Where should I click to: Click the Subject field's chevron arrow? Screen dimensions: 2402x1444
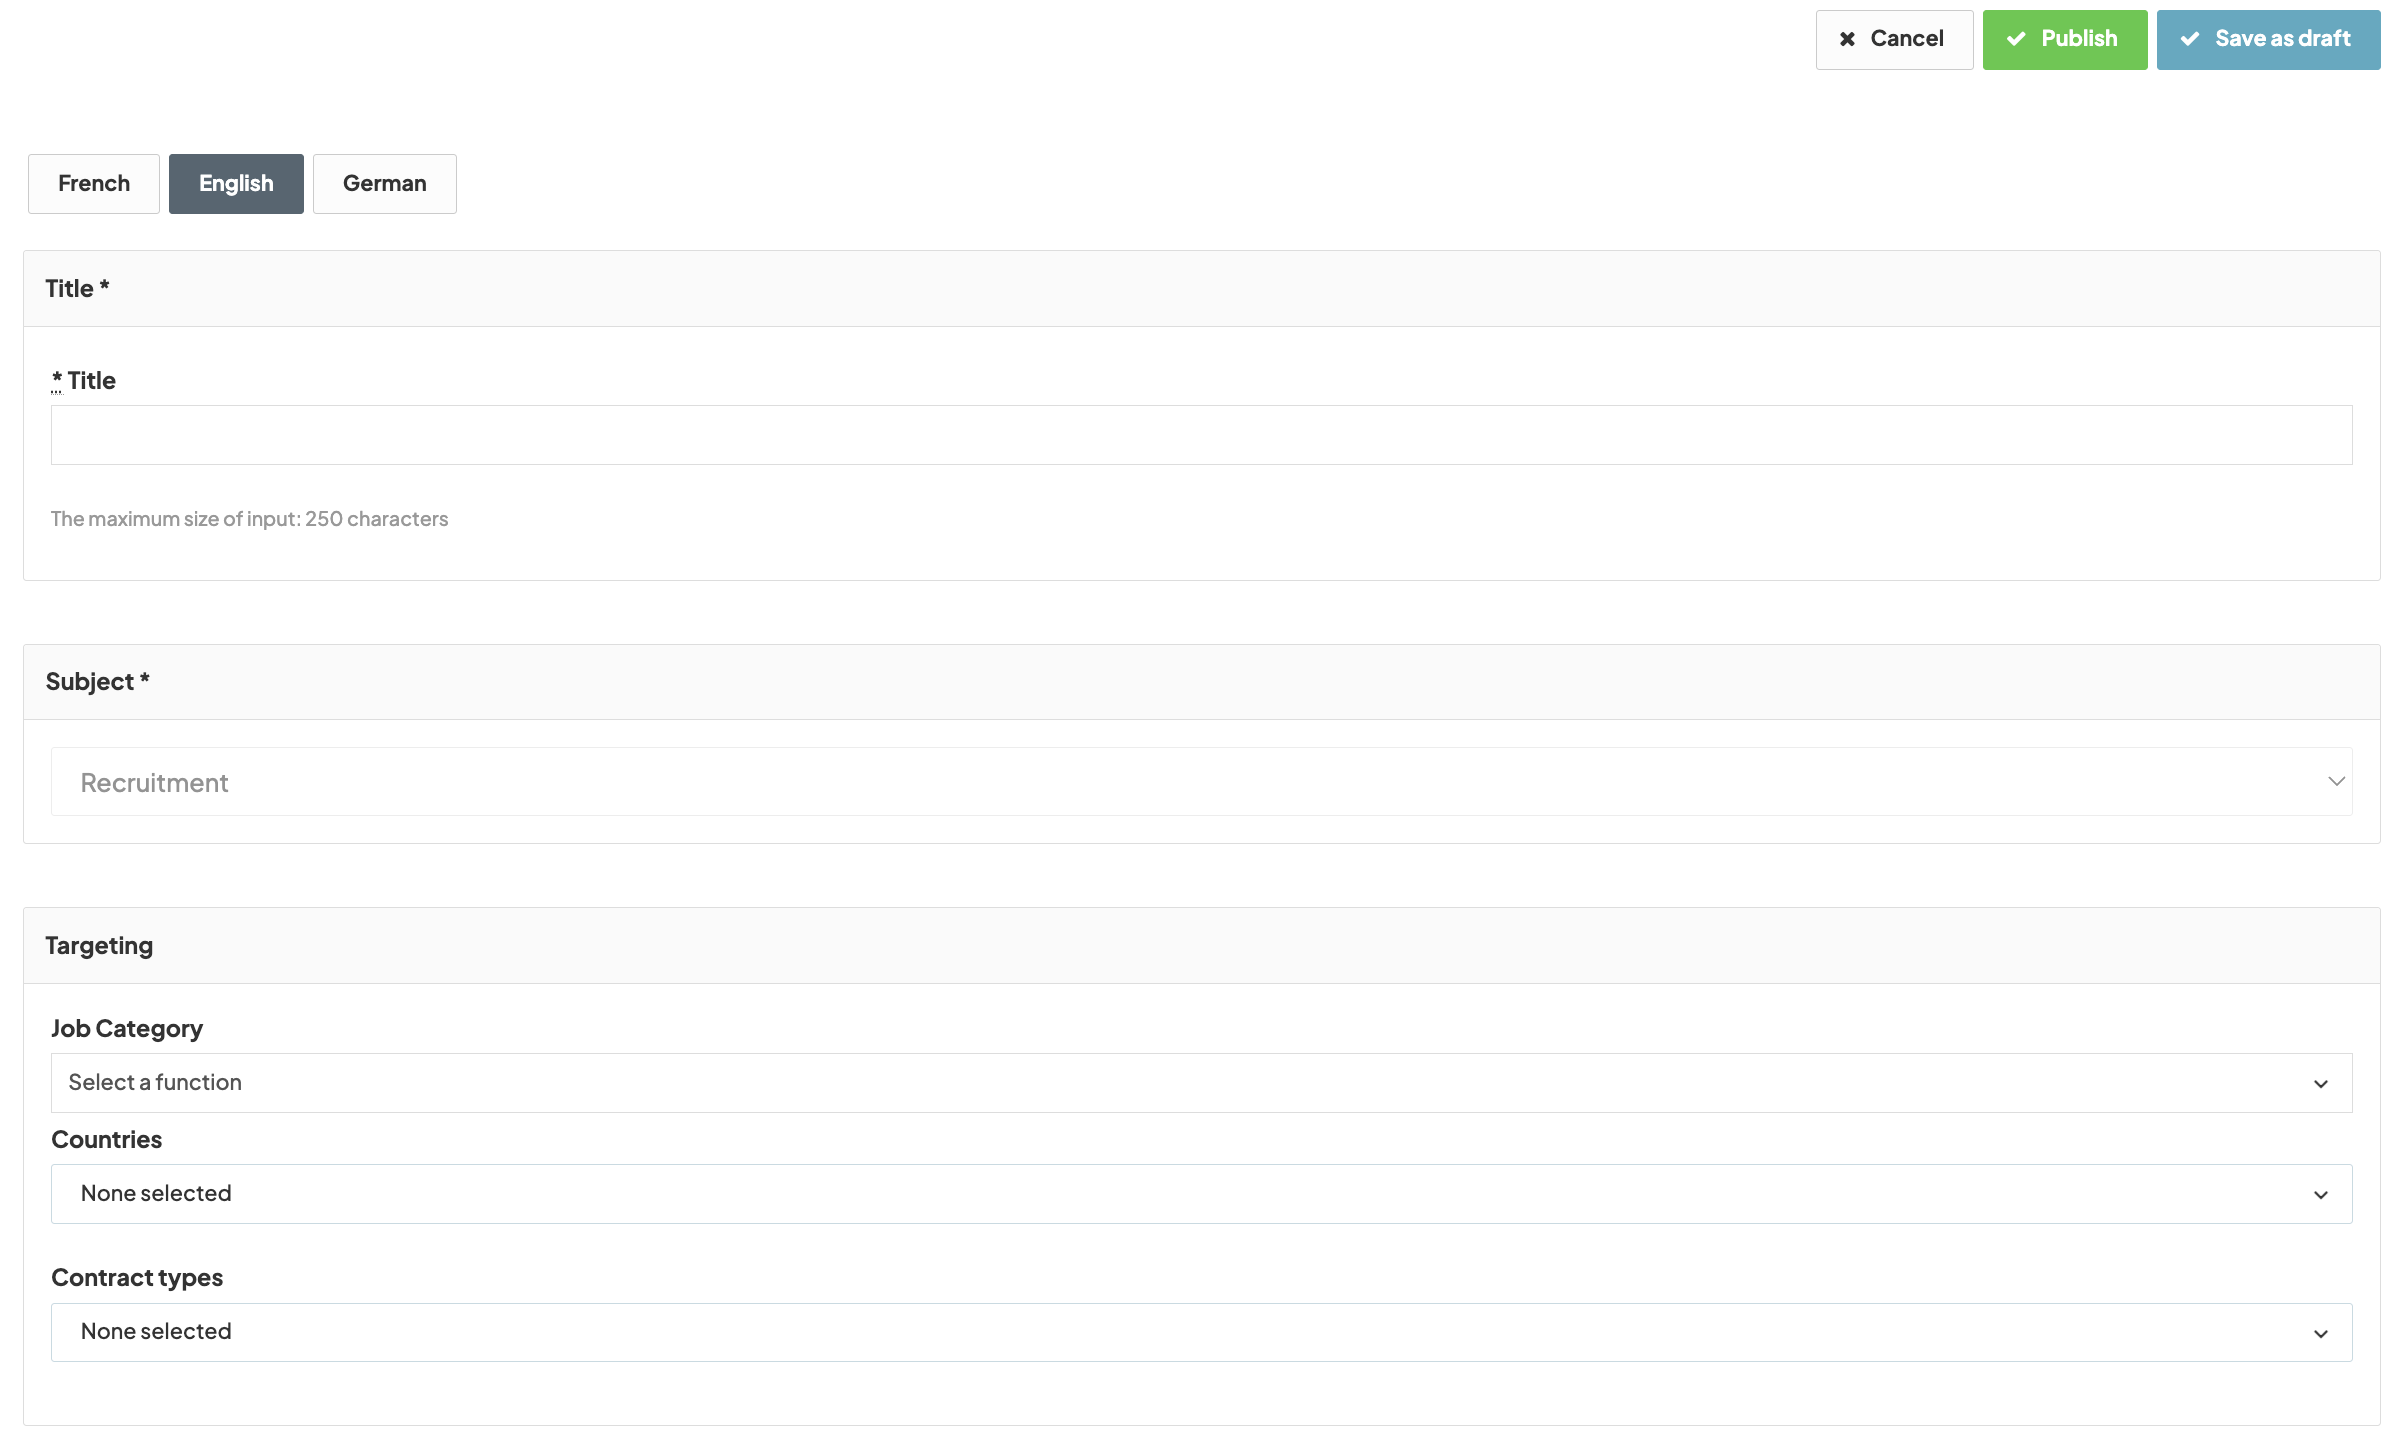point(2336,781)
